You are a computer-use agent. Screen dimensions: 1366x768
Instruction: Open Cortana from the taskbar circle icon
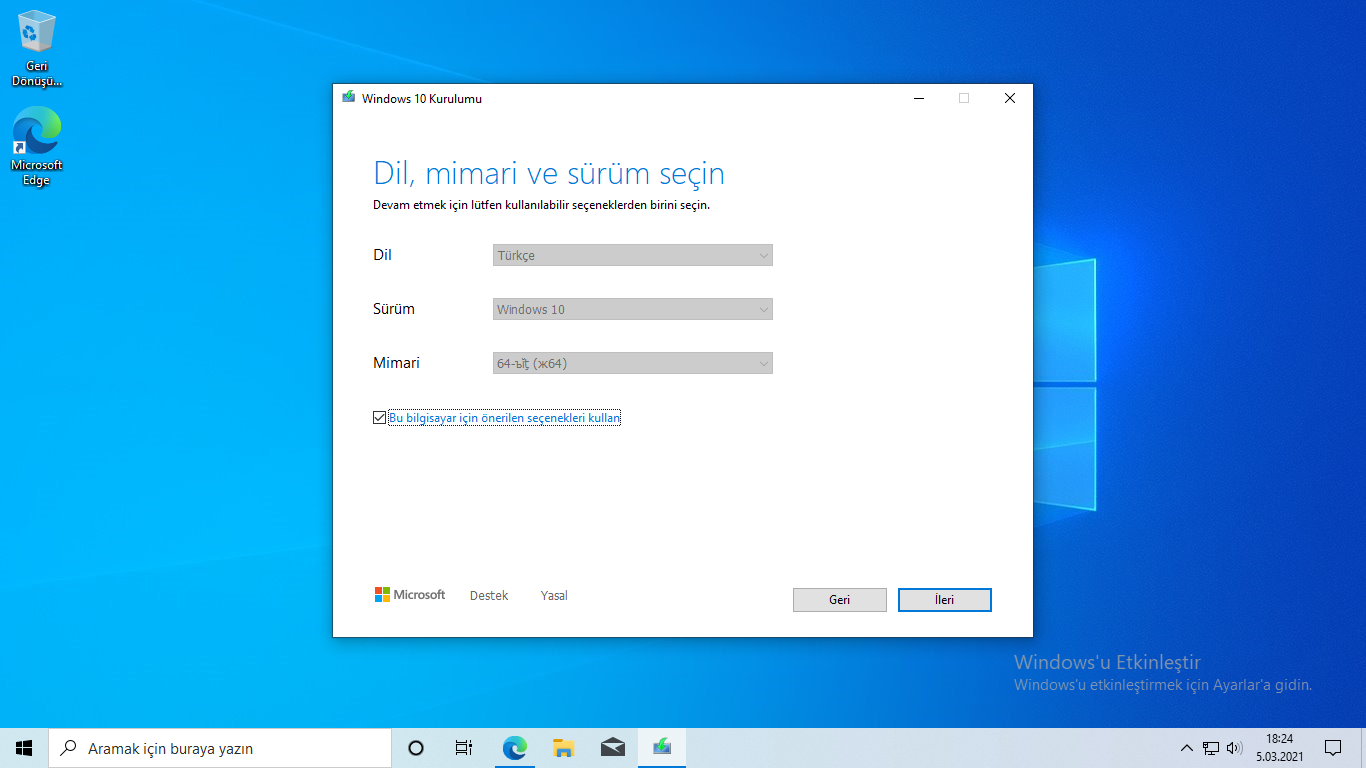pyautogui.click(x=416, y=748)
